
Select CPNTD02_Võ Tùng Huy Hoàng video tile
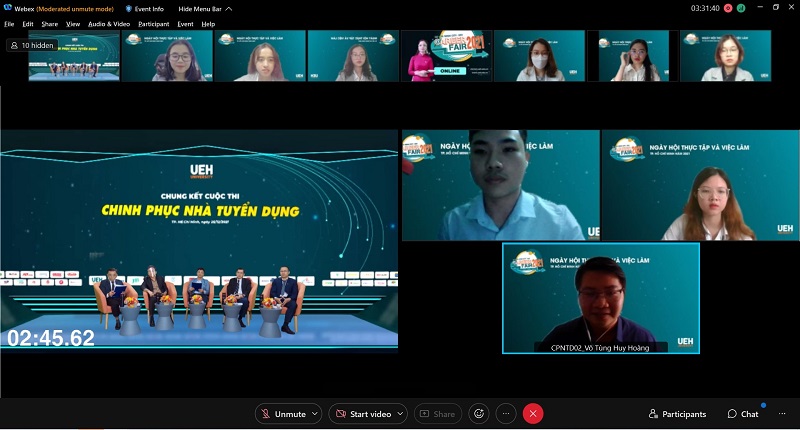[601, 298]
